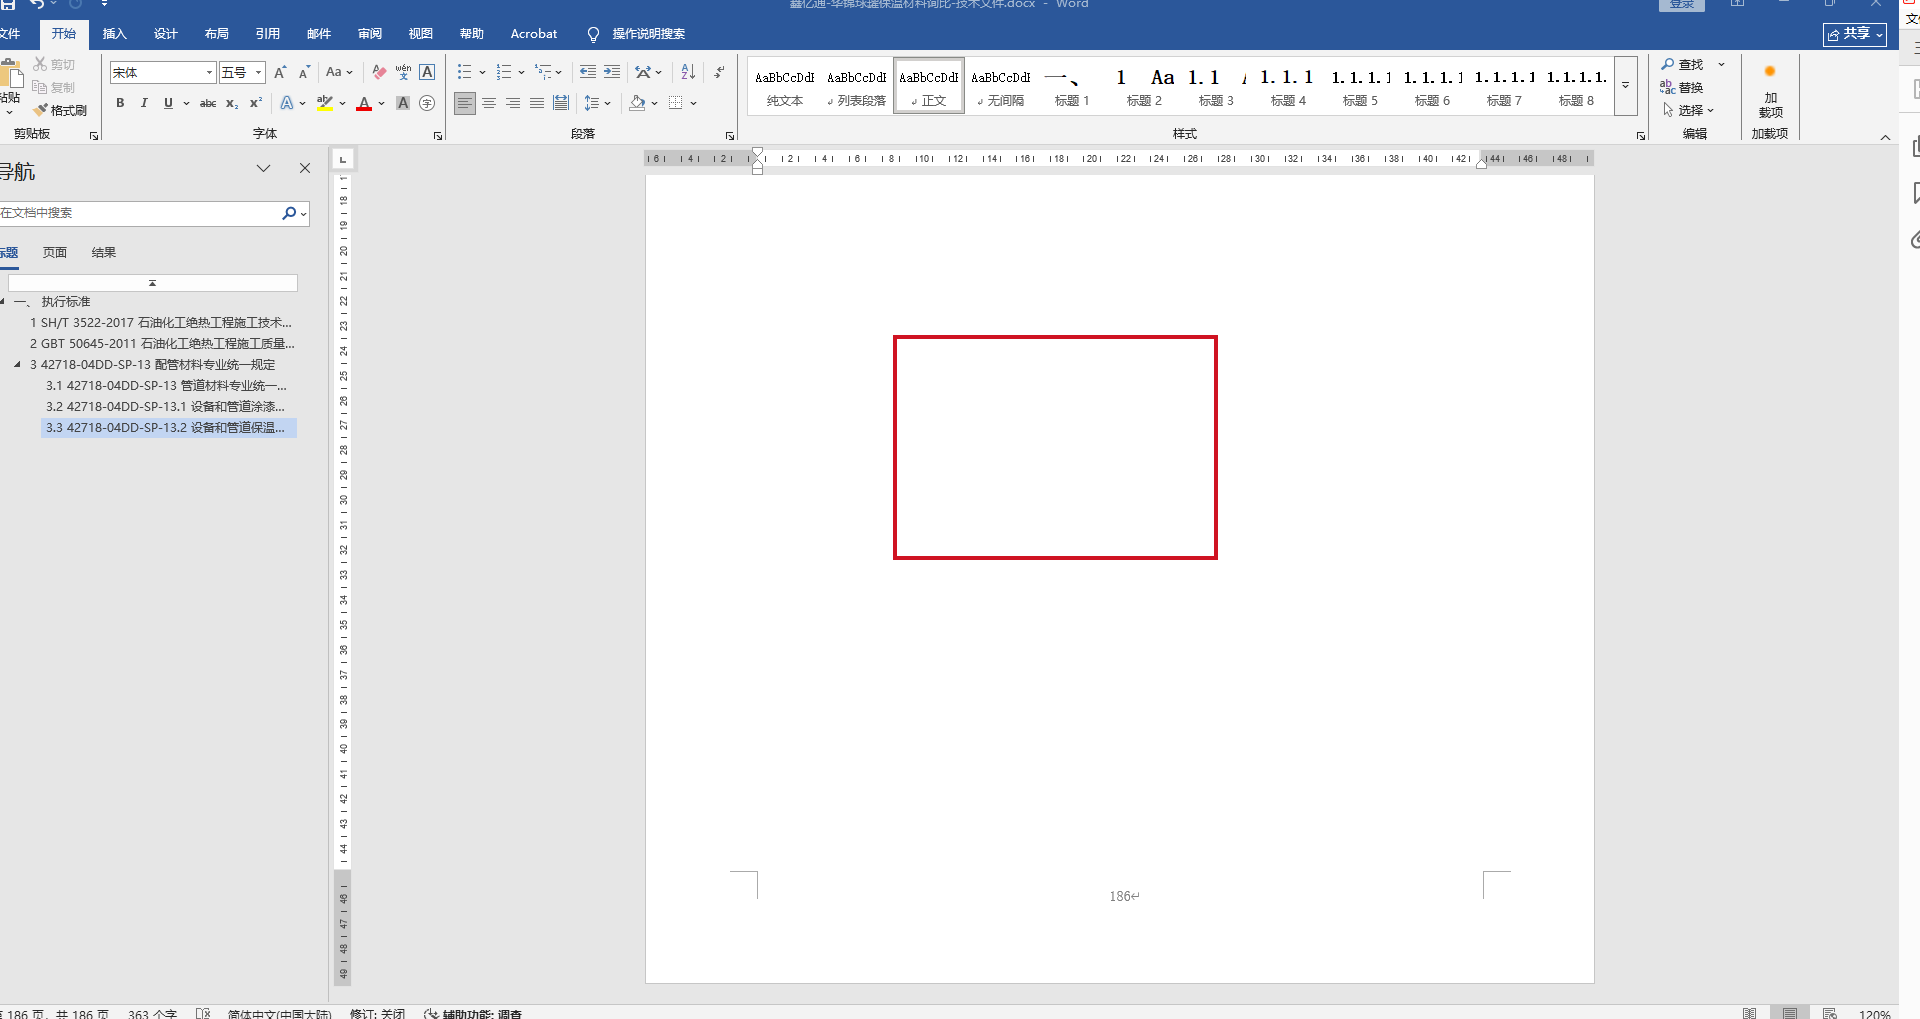Viewport: 1920px width, 1019px height.
Task: Click the 共享 (Share) button
Action: 1854,34
